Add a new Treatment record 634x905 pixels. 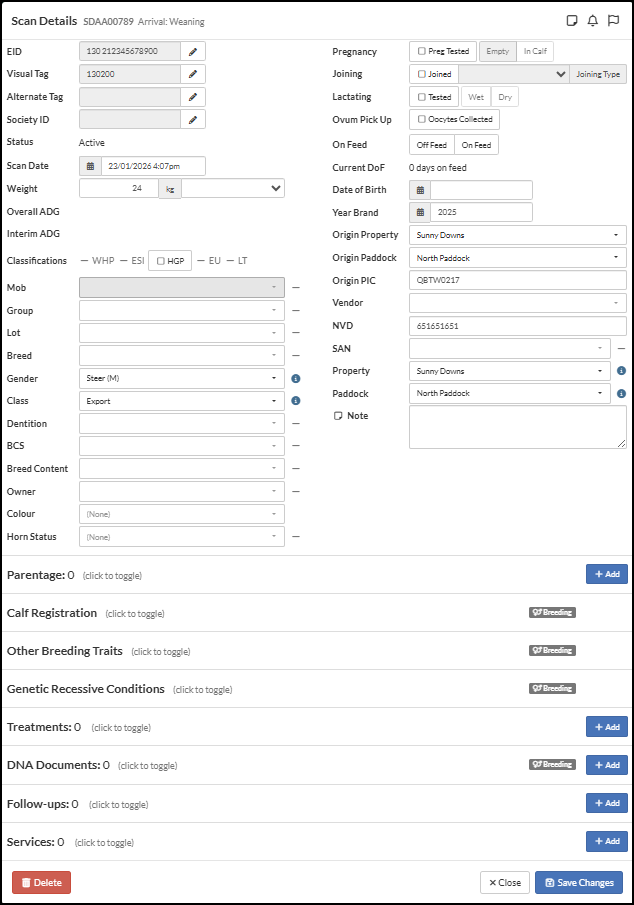(x=606, y=727)
